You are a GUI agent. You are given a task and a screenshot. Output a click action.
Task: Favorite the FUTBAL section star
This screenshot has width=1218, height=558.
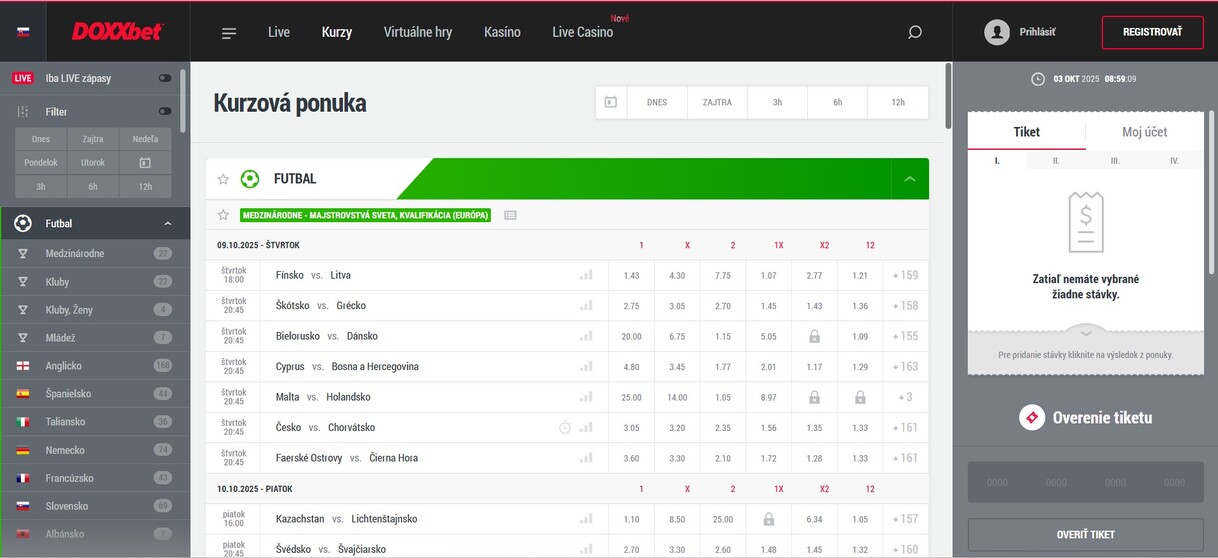pyautogui.click(x=223, y=179)
